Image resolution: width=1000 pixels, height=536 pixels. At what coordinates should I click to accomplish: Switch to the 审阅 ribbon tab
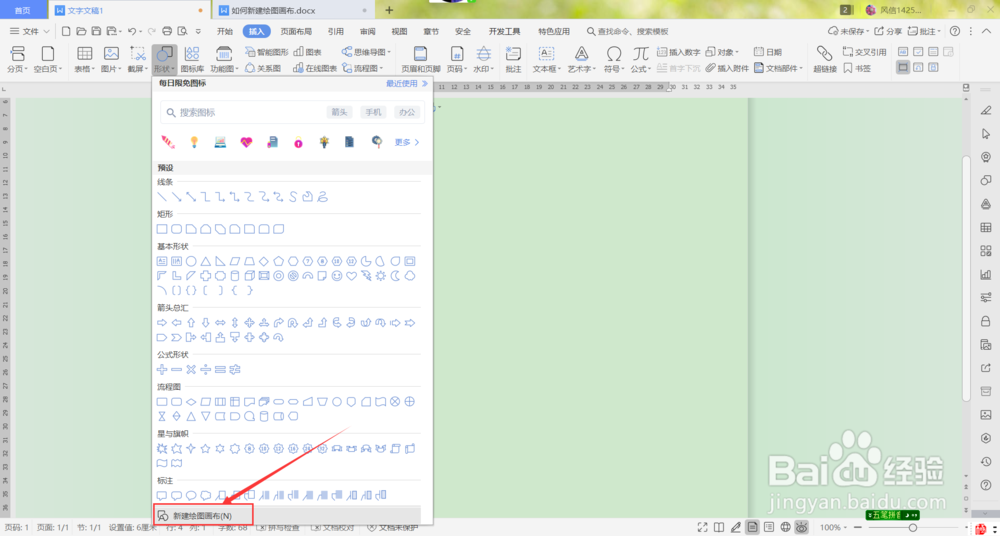(x=367, y=31)
